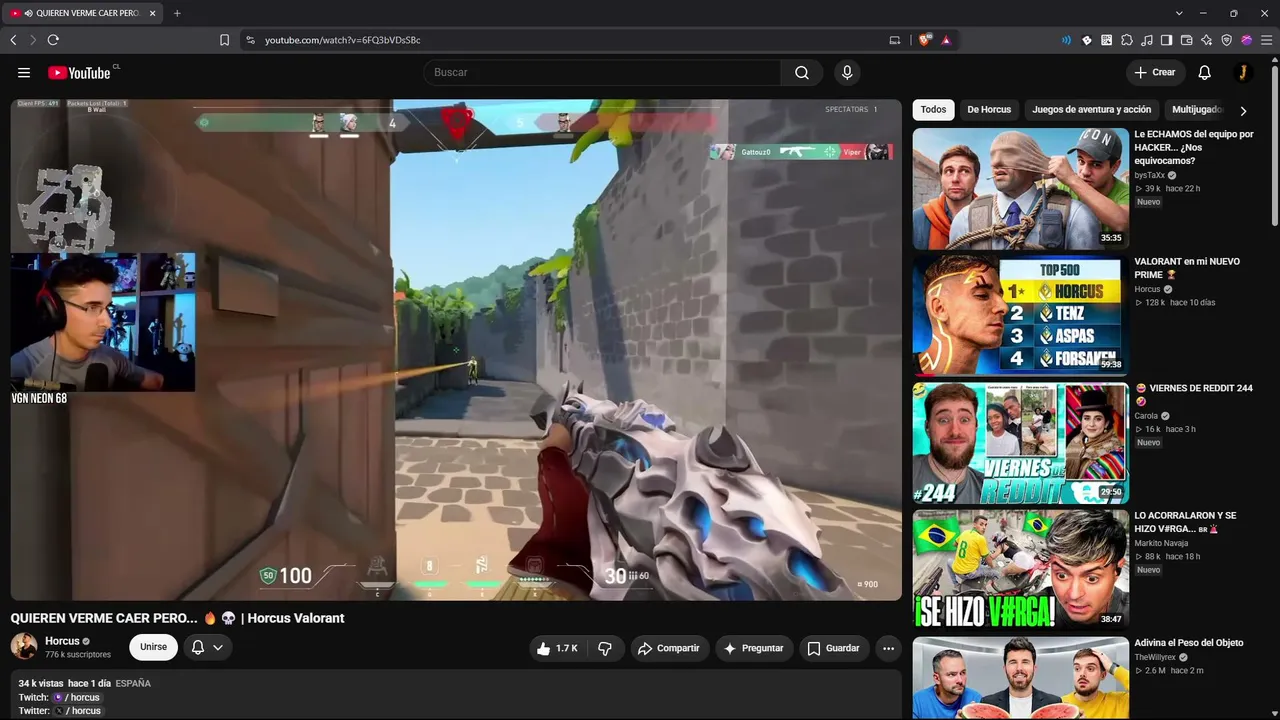Viewport: 1280px width, 720px height.
Task: Click the '34 k vistas' text
Action: click(41, 683)
